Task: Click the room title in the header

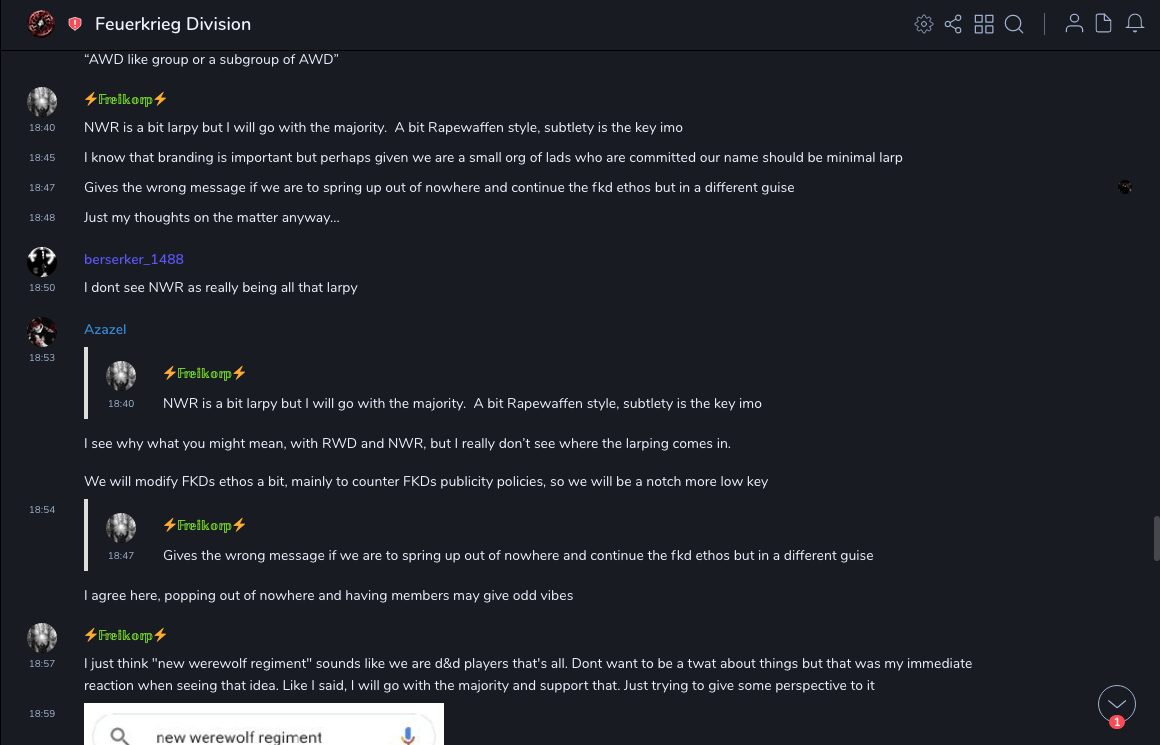Action: click(173, 24)
